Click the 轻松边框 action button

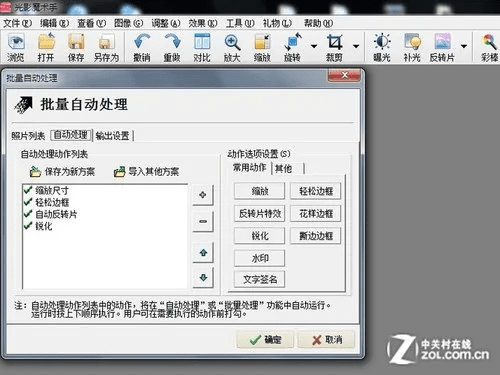316,191
